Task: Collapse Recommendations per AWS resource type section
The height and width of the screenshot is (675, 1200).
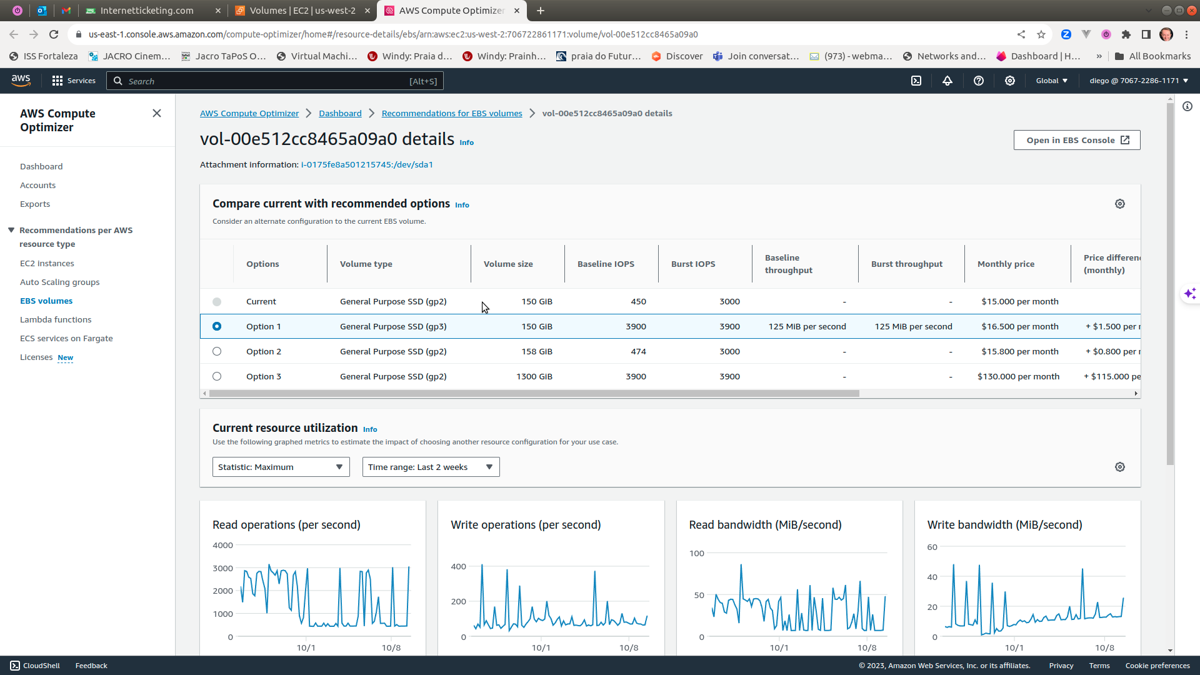Action: pos(11,230)
